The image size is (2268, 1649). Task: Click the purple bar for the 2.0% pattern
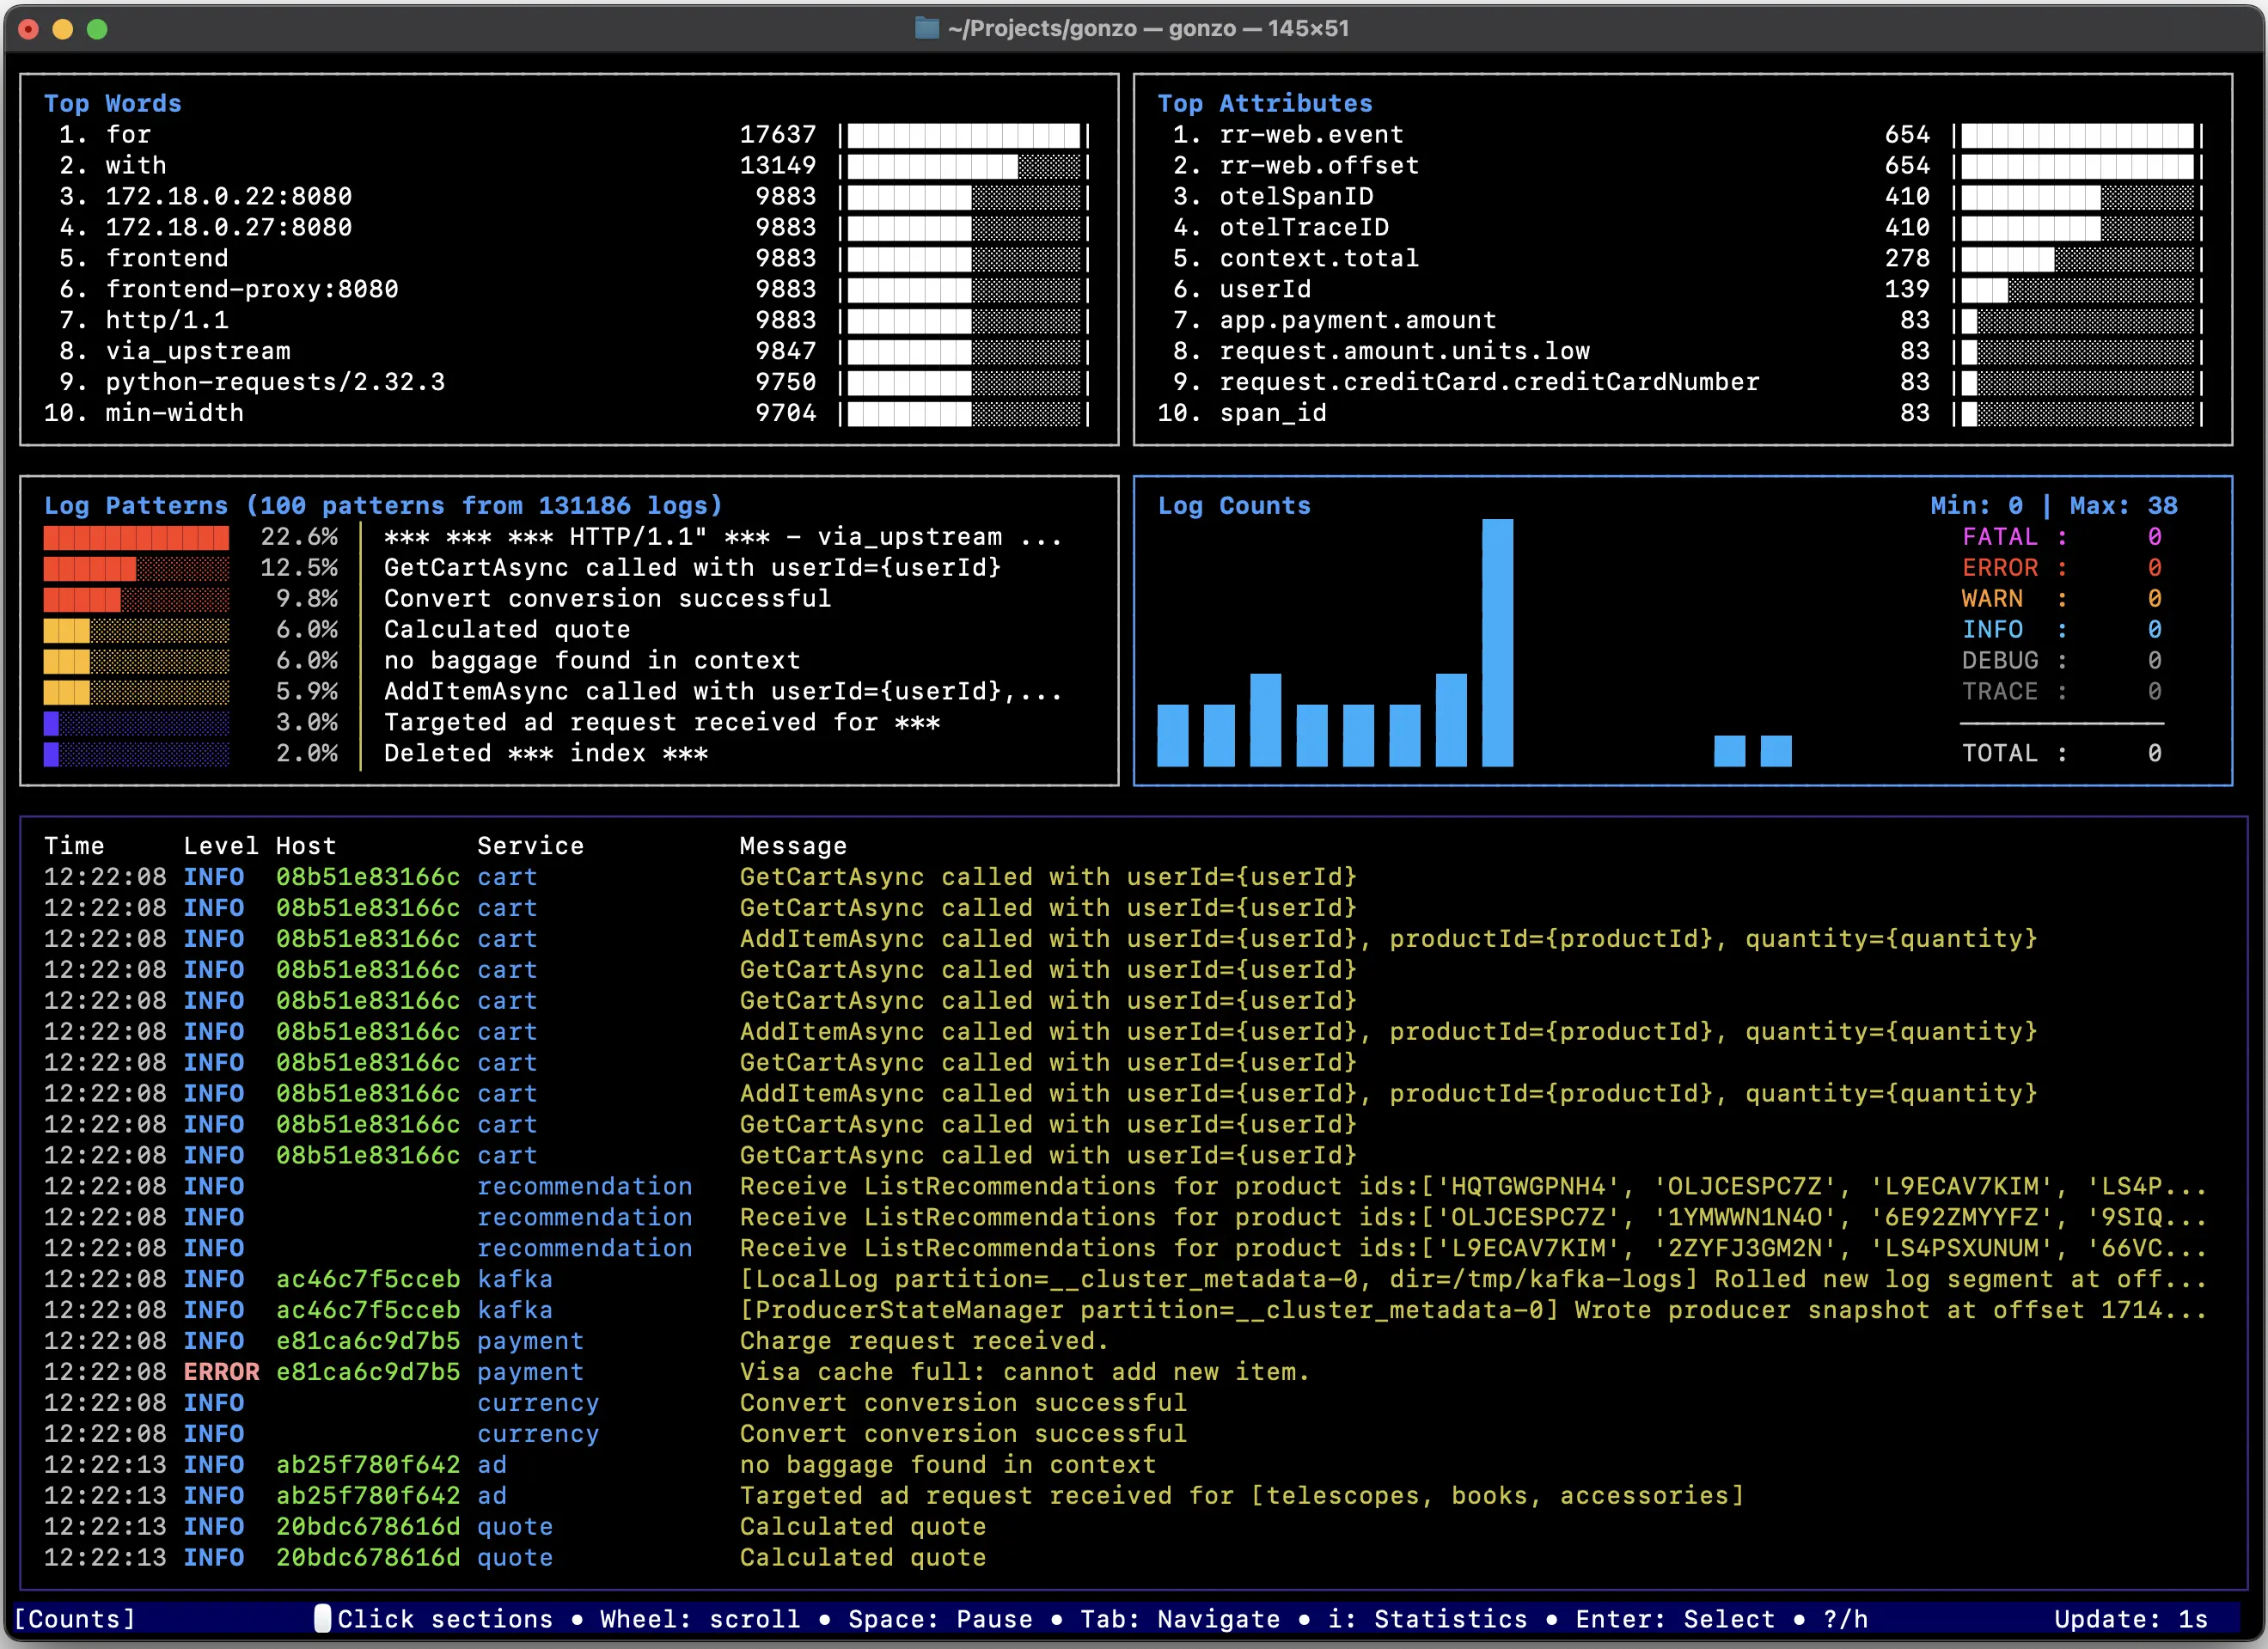[51, 753]
